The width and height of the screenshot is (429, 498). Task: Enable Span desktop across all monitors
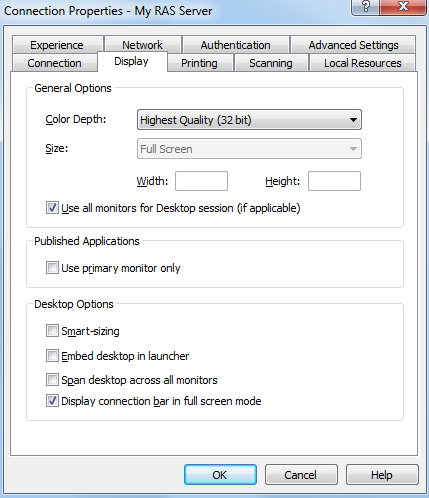[x=52, y=380]
